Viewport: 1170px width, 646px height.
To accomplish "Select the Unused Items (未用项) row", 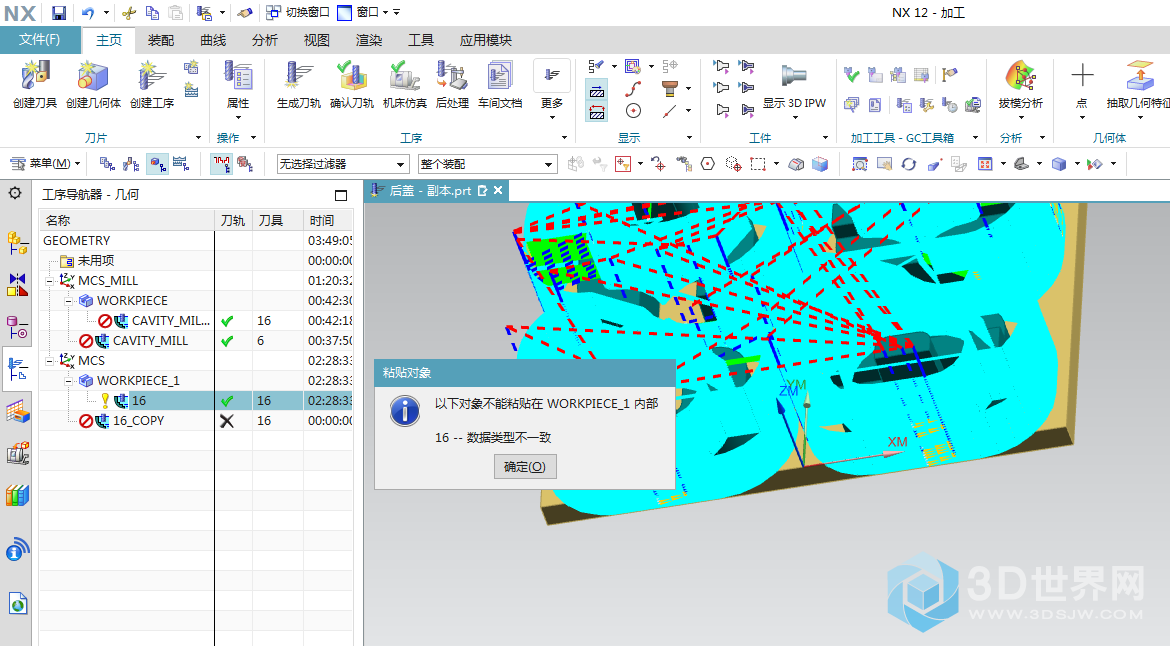I will click(195, 260).
